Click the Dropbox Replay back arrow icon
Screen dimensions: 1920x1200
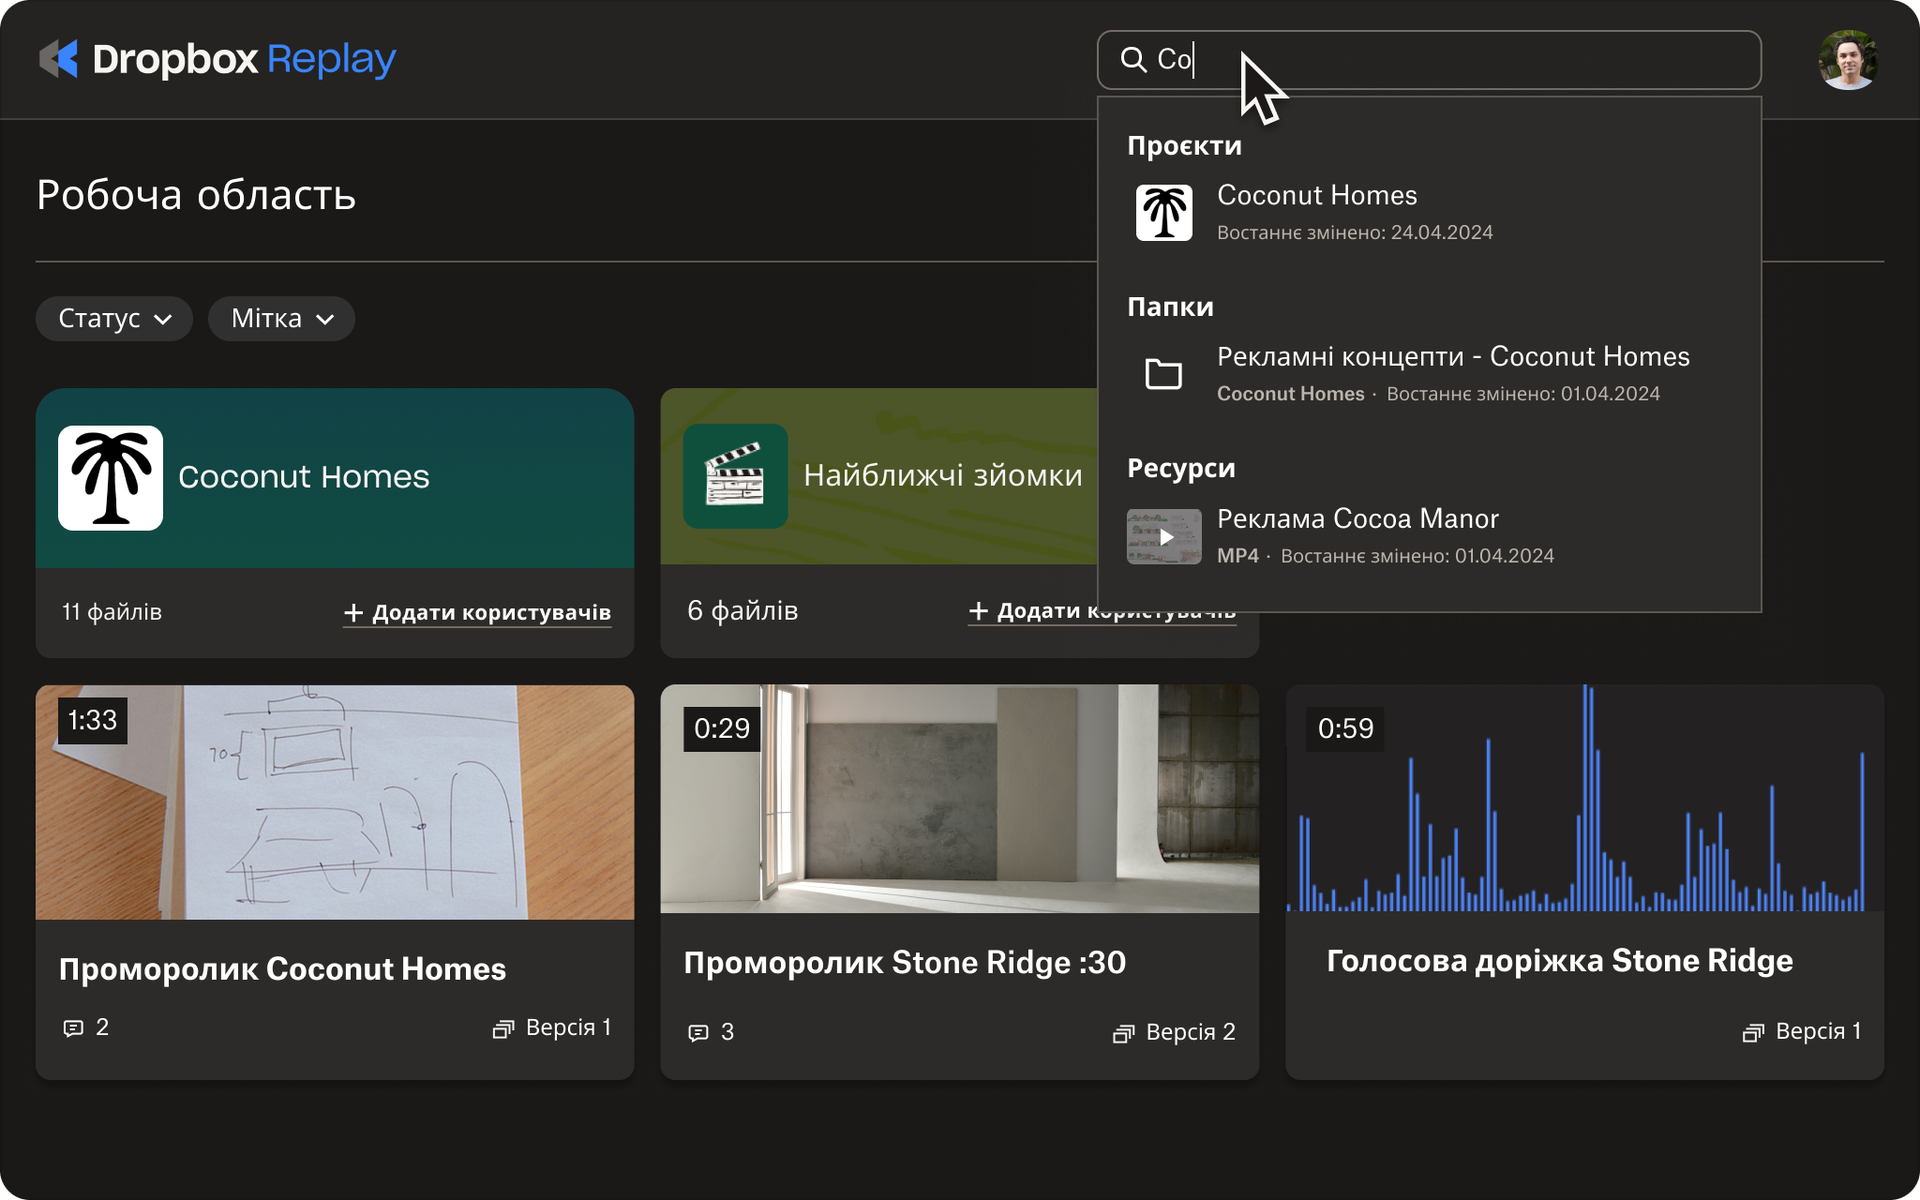click(x=60, y=60)
